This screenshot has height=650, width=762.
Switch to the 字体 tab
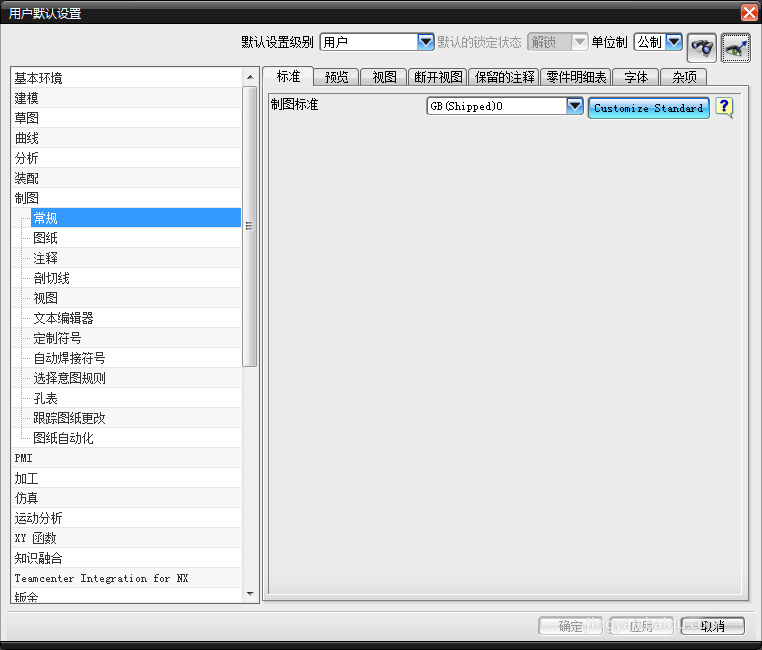point(636,77)
